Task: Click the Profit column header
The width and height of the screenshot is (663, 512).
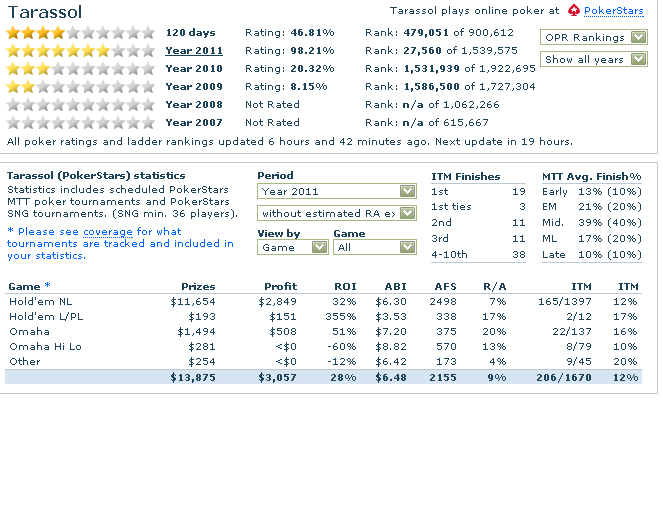Action: click(x=280, y=287)
